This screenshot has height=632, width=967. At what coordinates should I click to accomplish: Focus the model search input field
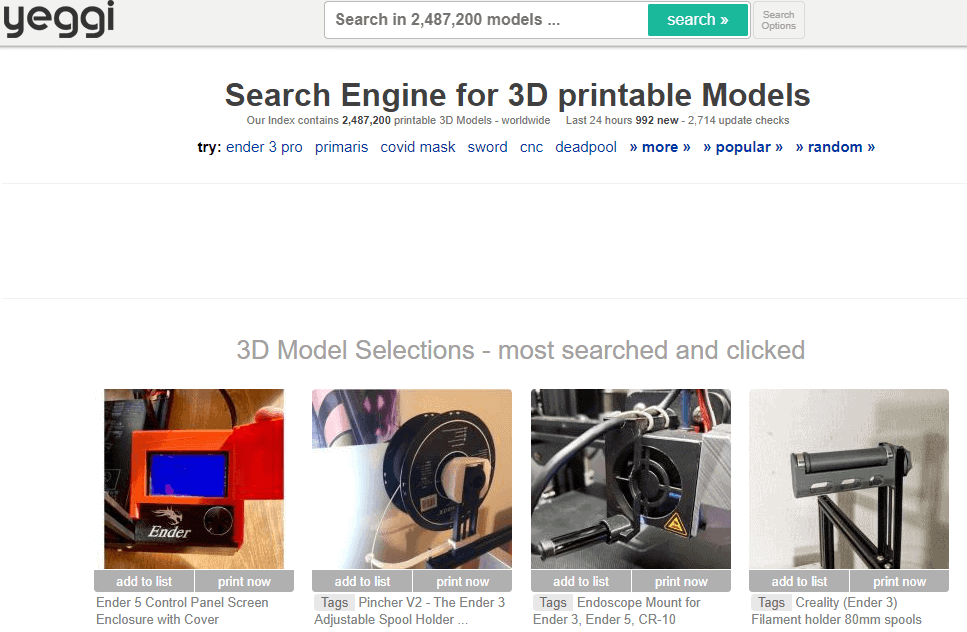point(485,20)
